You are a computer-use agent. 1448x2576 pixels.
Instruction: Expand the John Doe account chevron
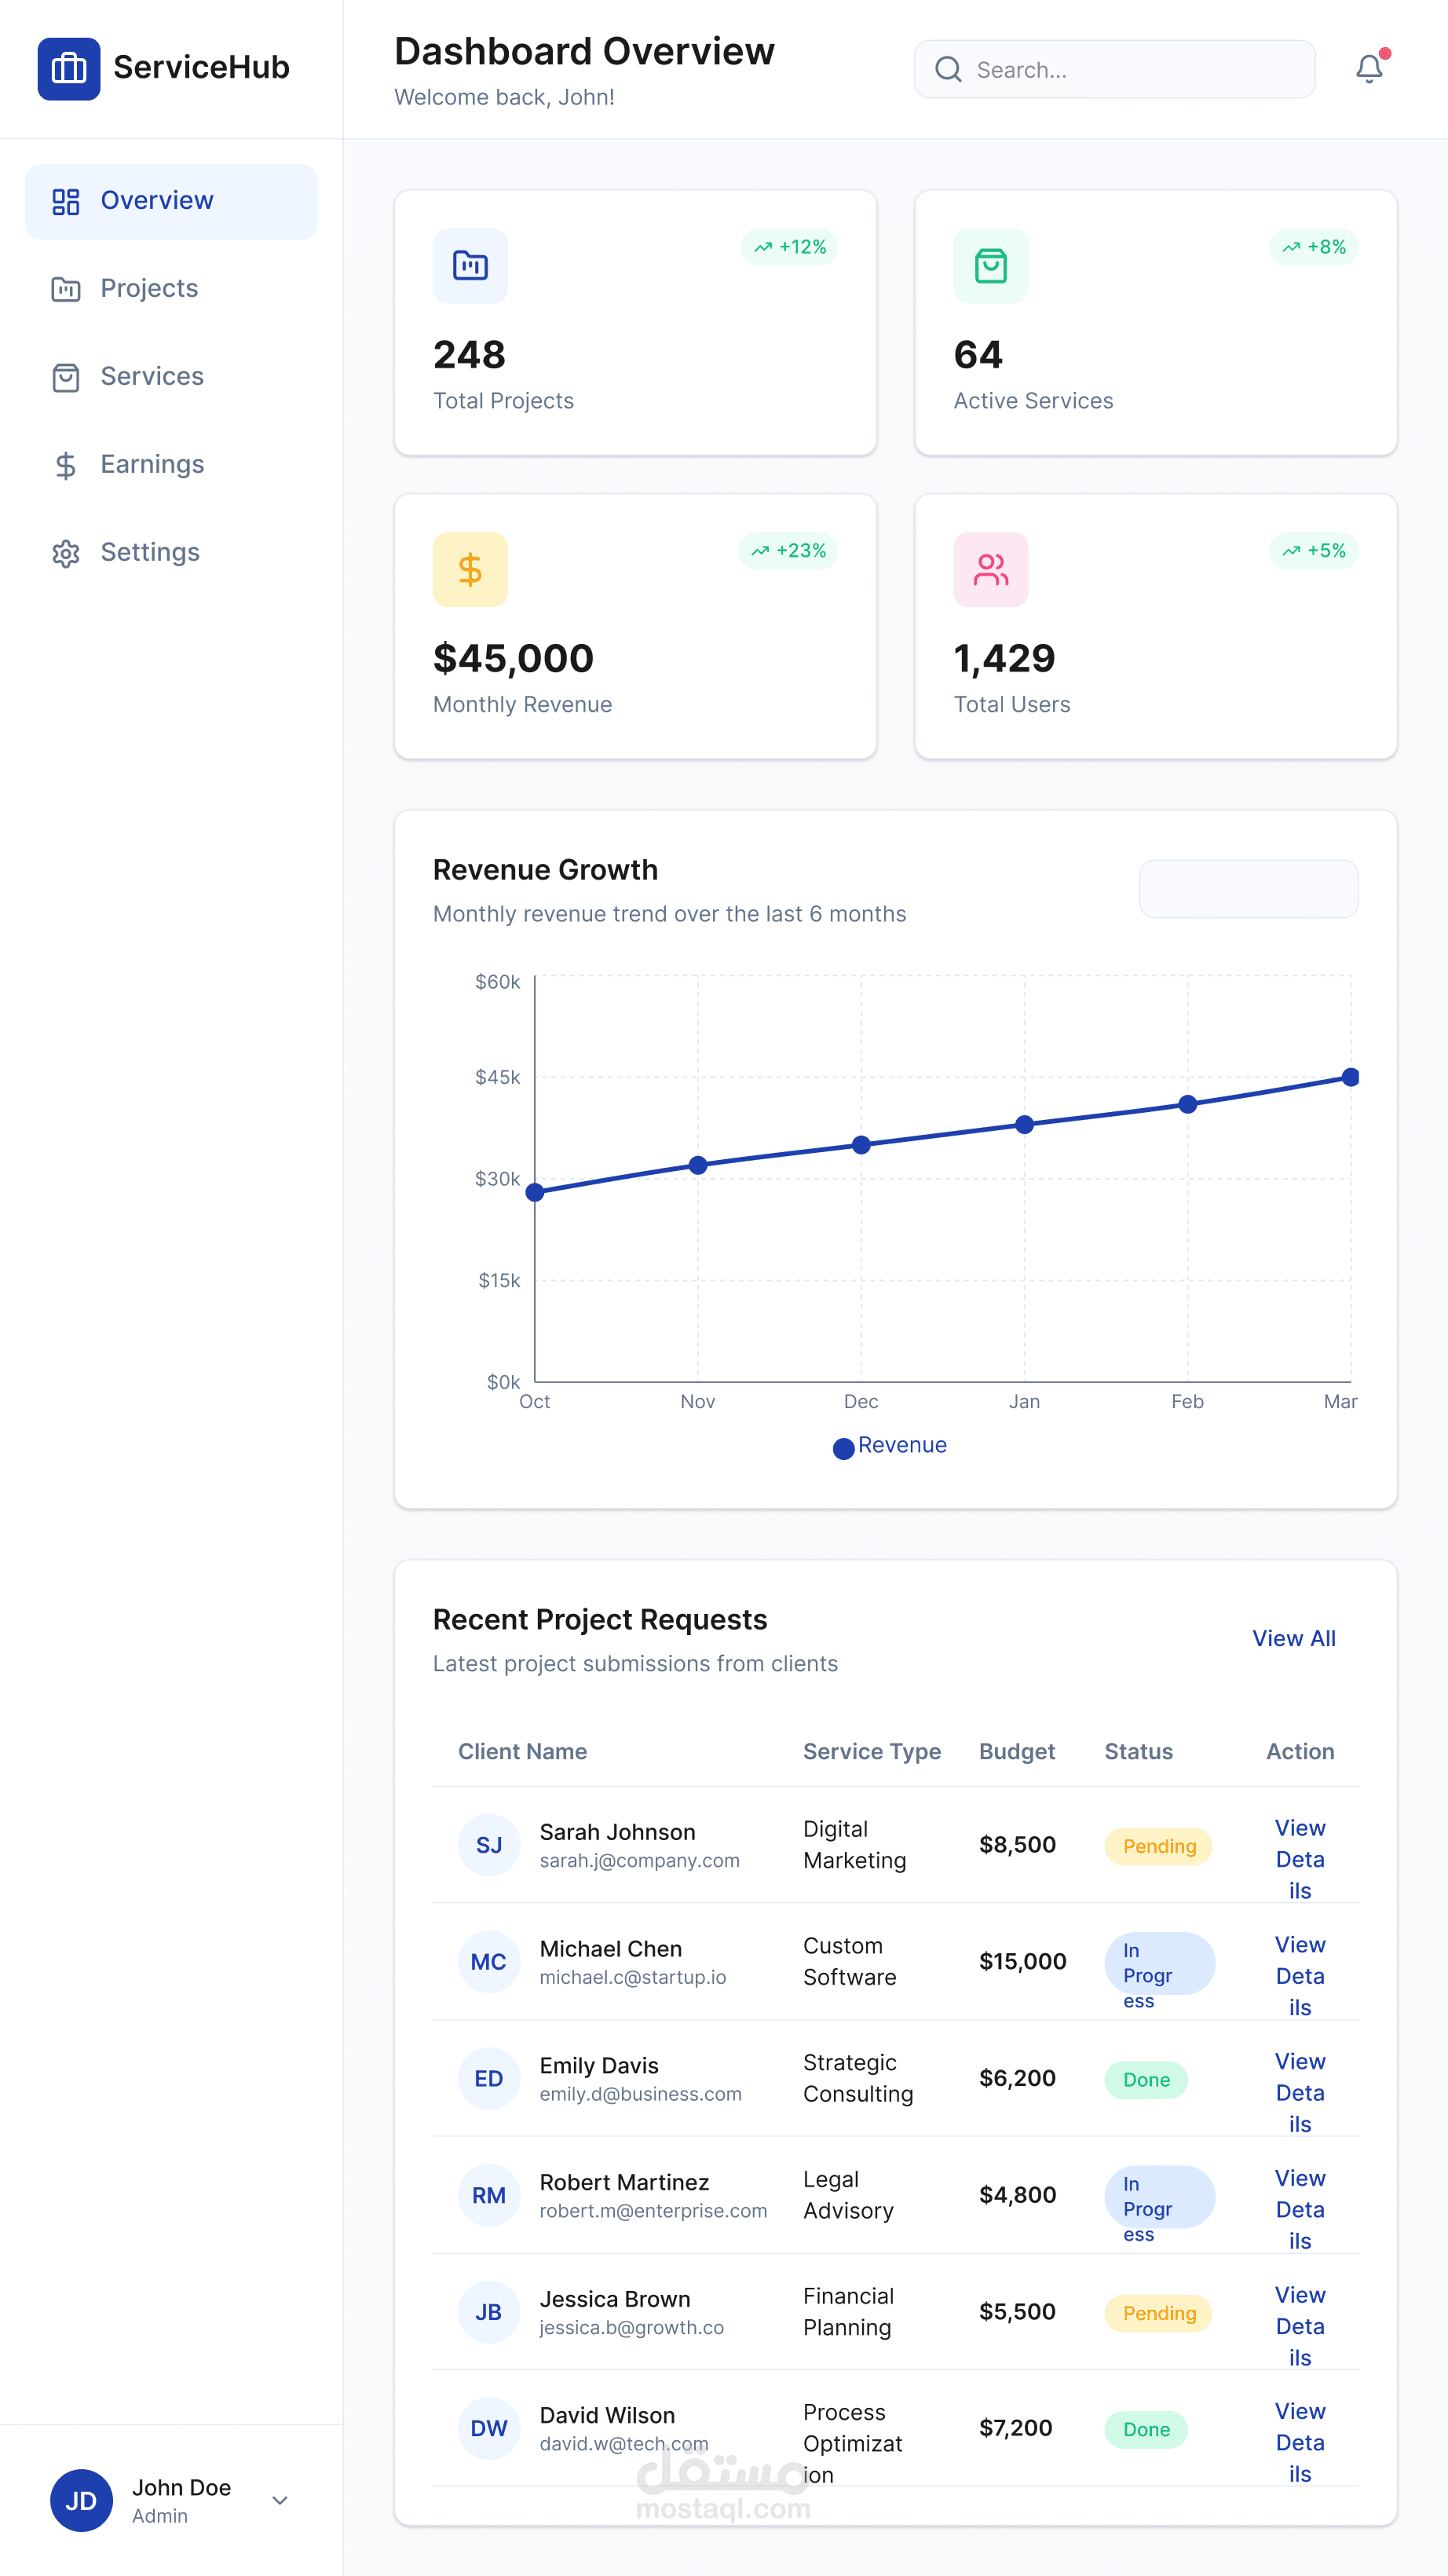[x=280, y=2500]
